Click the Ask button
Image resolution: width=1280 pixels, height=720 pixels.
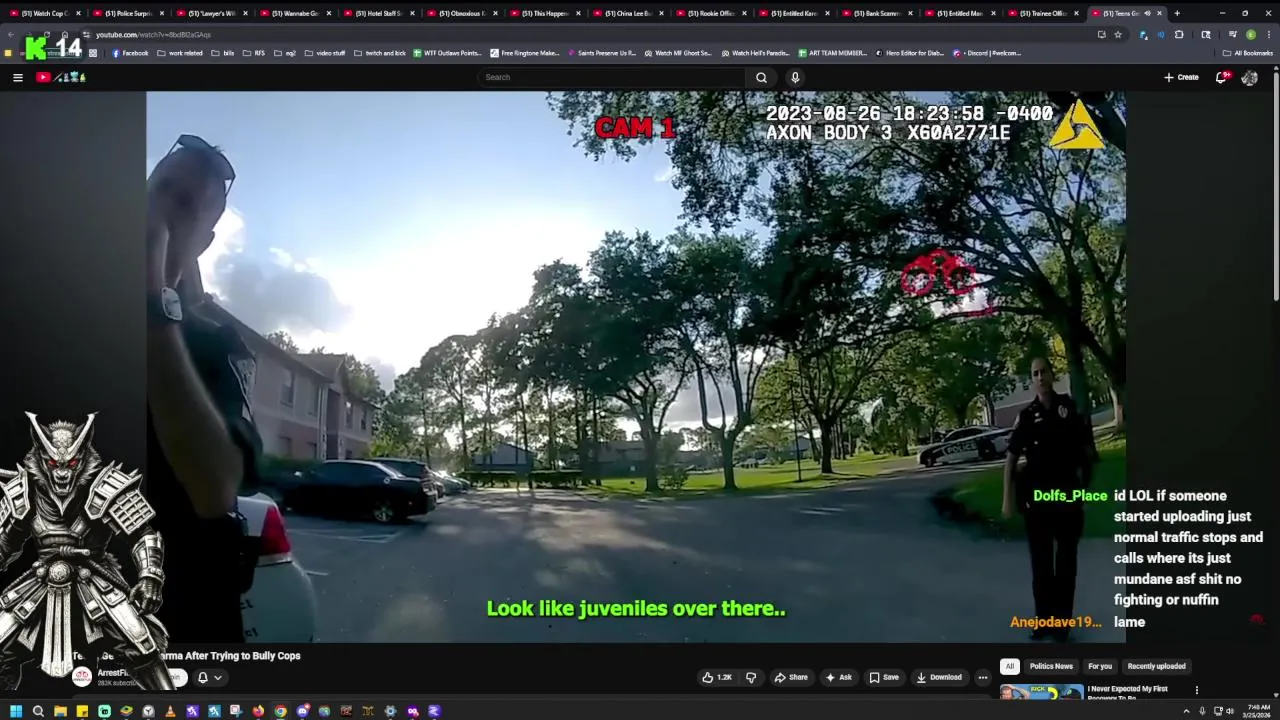[x=838, y=677]
